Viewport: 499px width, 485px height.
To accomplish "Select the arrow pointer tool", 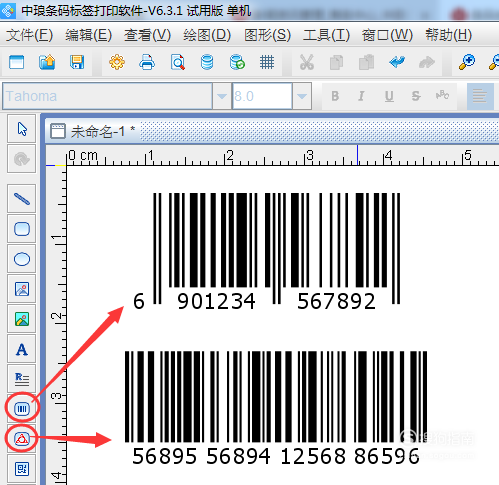I will tap(22, 129).
